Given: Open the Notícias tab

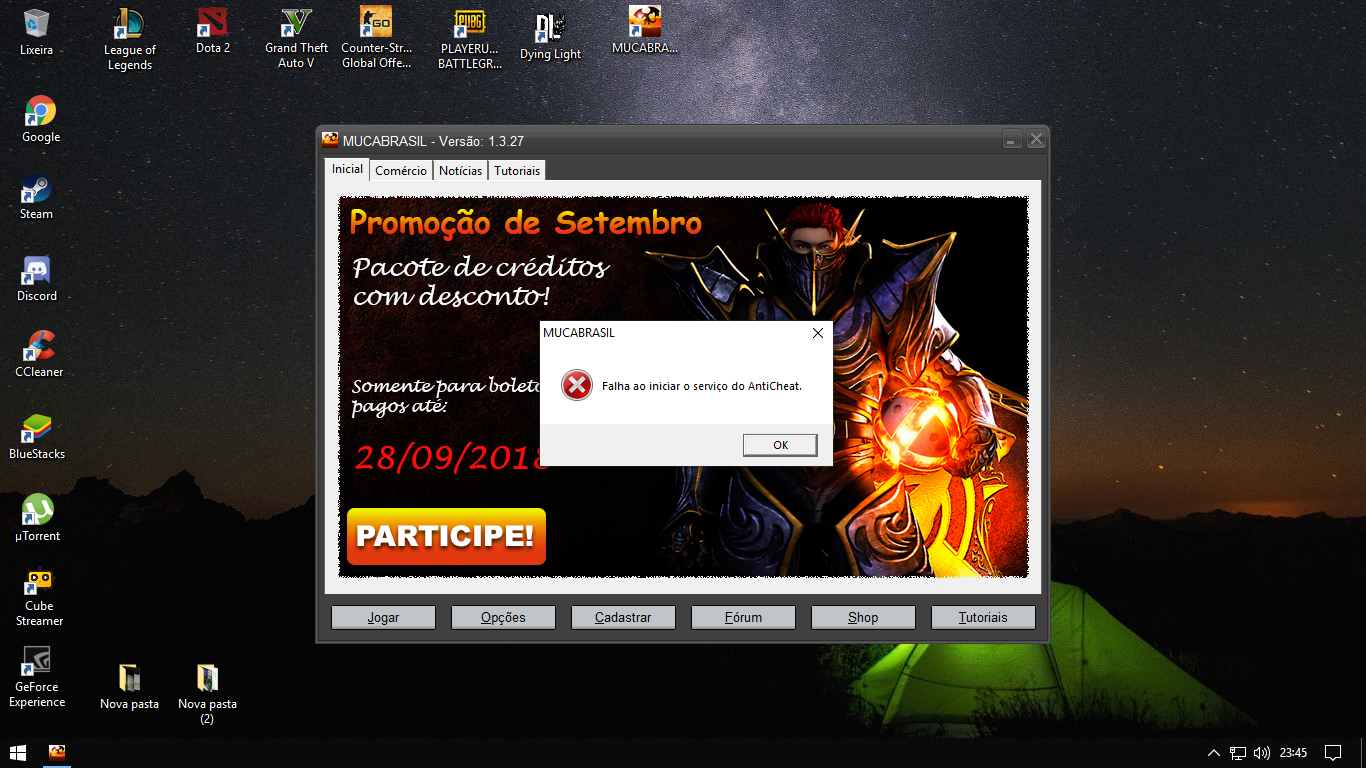Looking at the screenshot, I should tap(460, 171).
